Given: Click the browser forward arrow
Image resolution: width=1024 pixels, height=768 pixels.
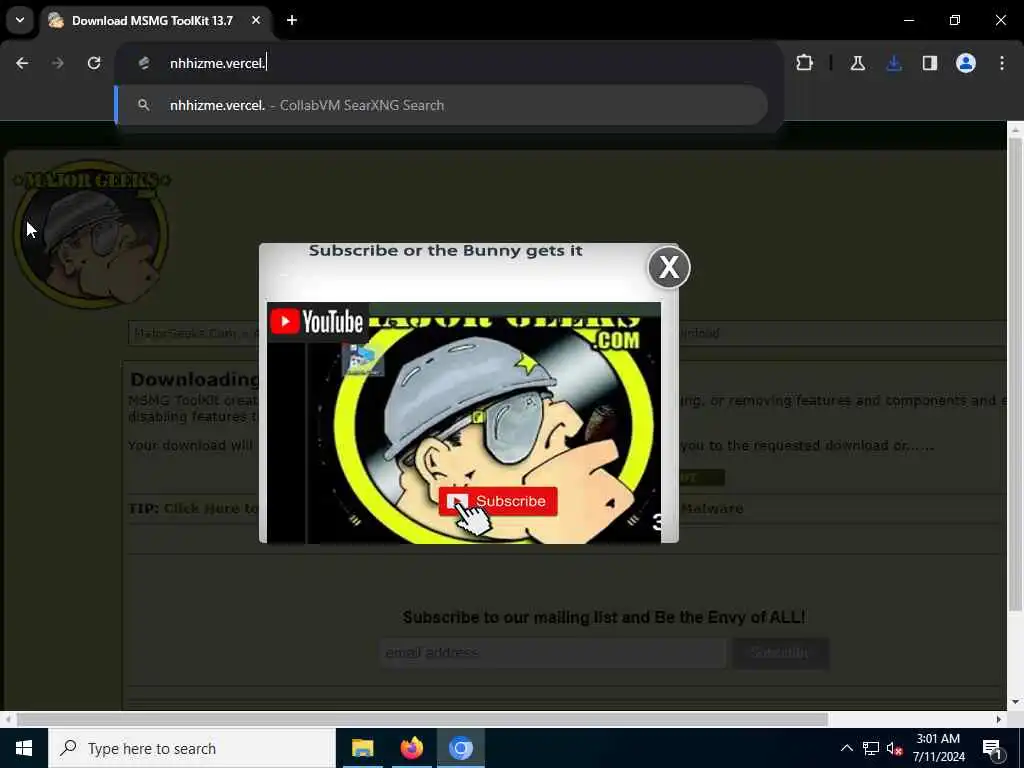Looking at the screenshot, I should (x=57, y=63).
